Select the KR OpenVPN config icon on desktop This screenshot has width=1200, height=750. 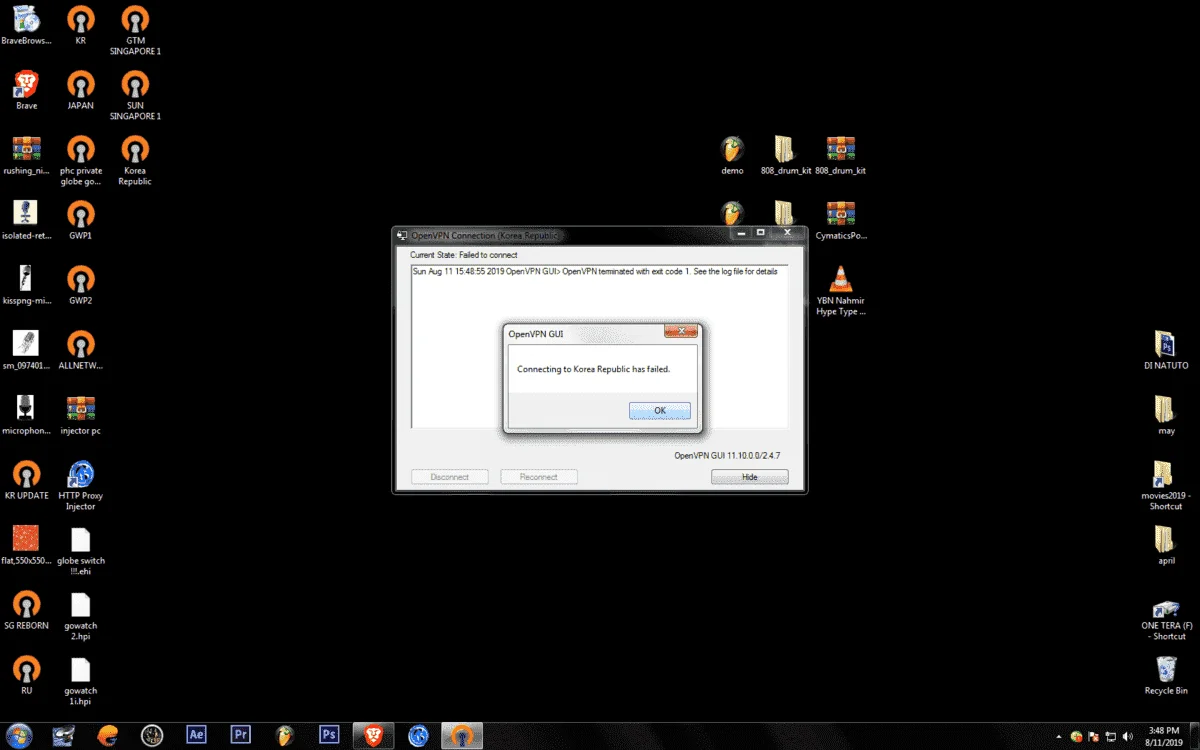coord(80,26)
